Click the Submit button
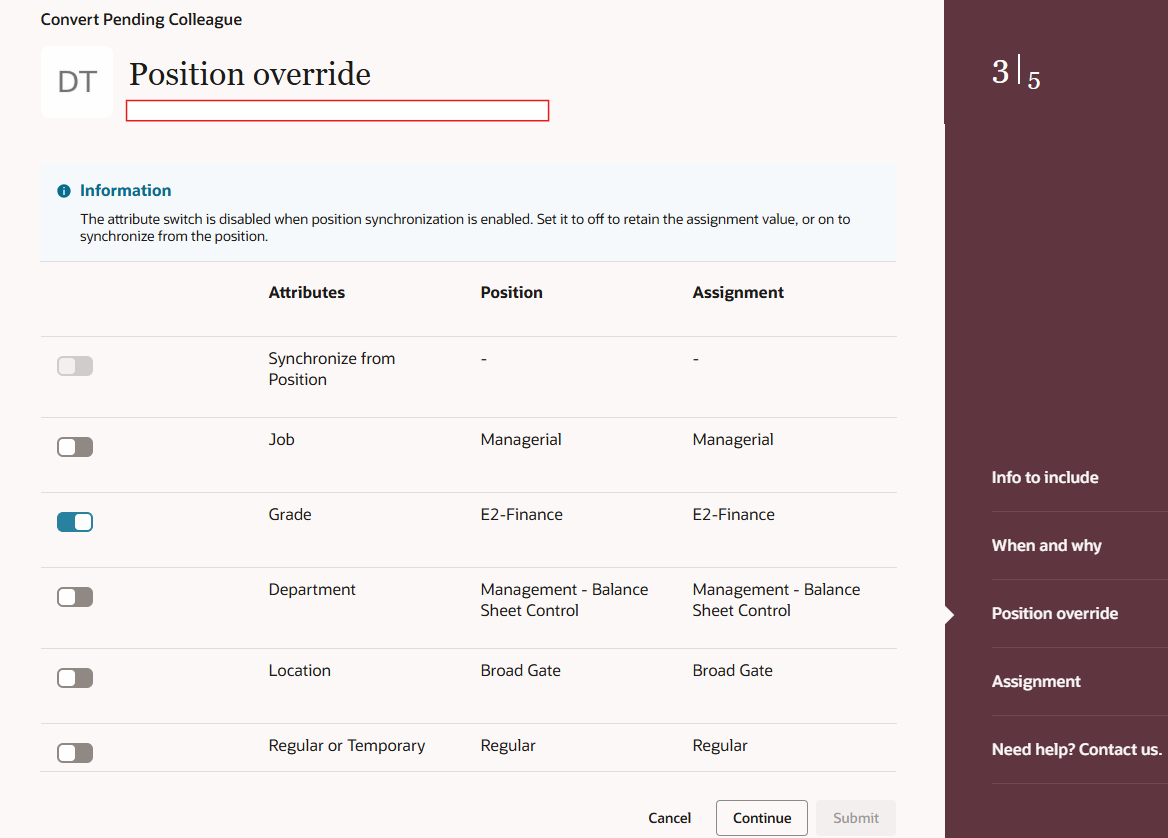 (855, 817)
